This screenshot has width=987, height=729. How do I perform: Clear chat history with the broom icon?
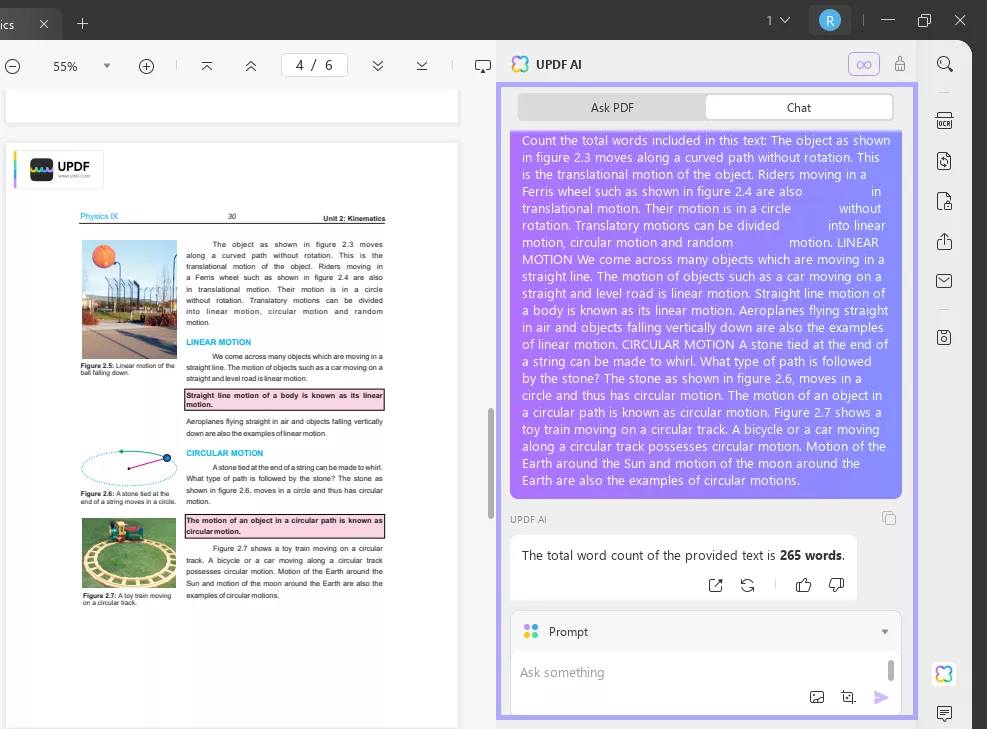[900, 64]
